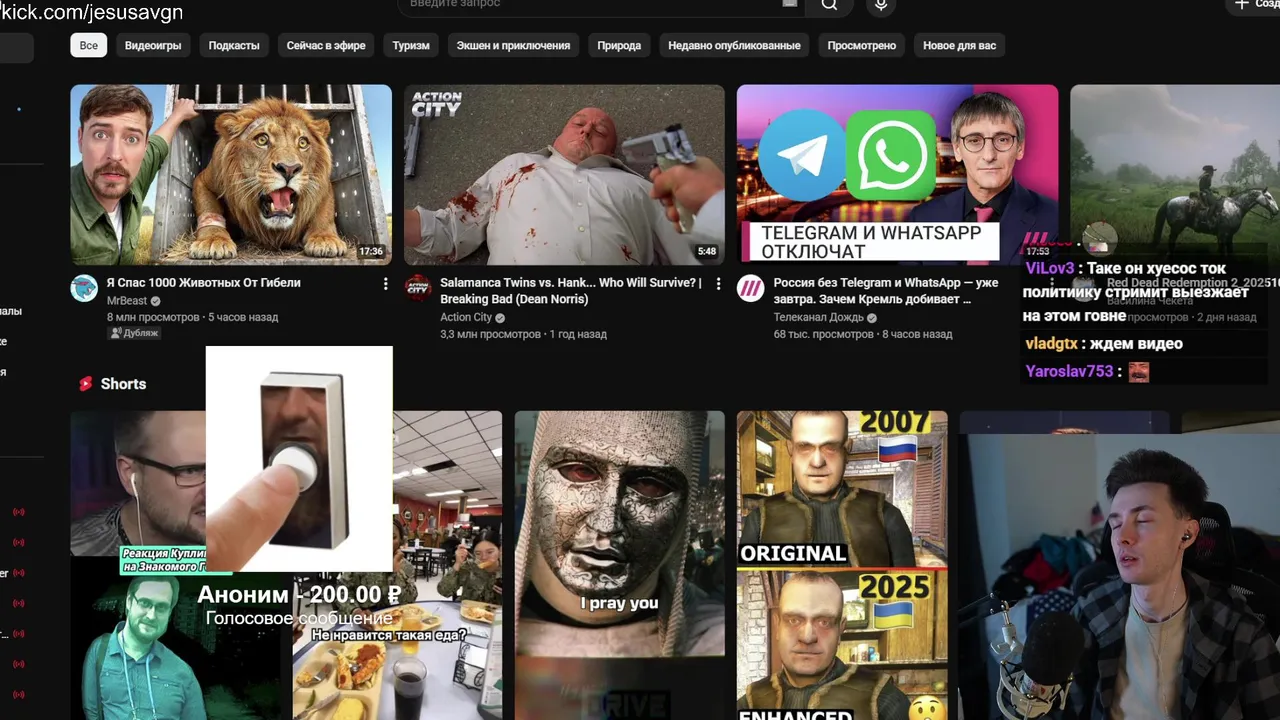The width and height of the screenshot is (1280, 720).
Task: Open Action City channel name link
Action: point(466,317)
